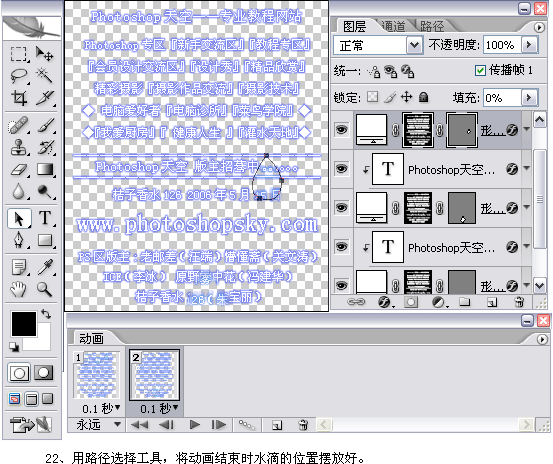
Task: Create new fill or adjustment layer
Action: pyautogui.click(x=438, y=302)
